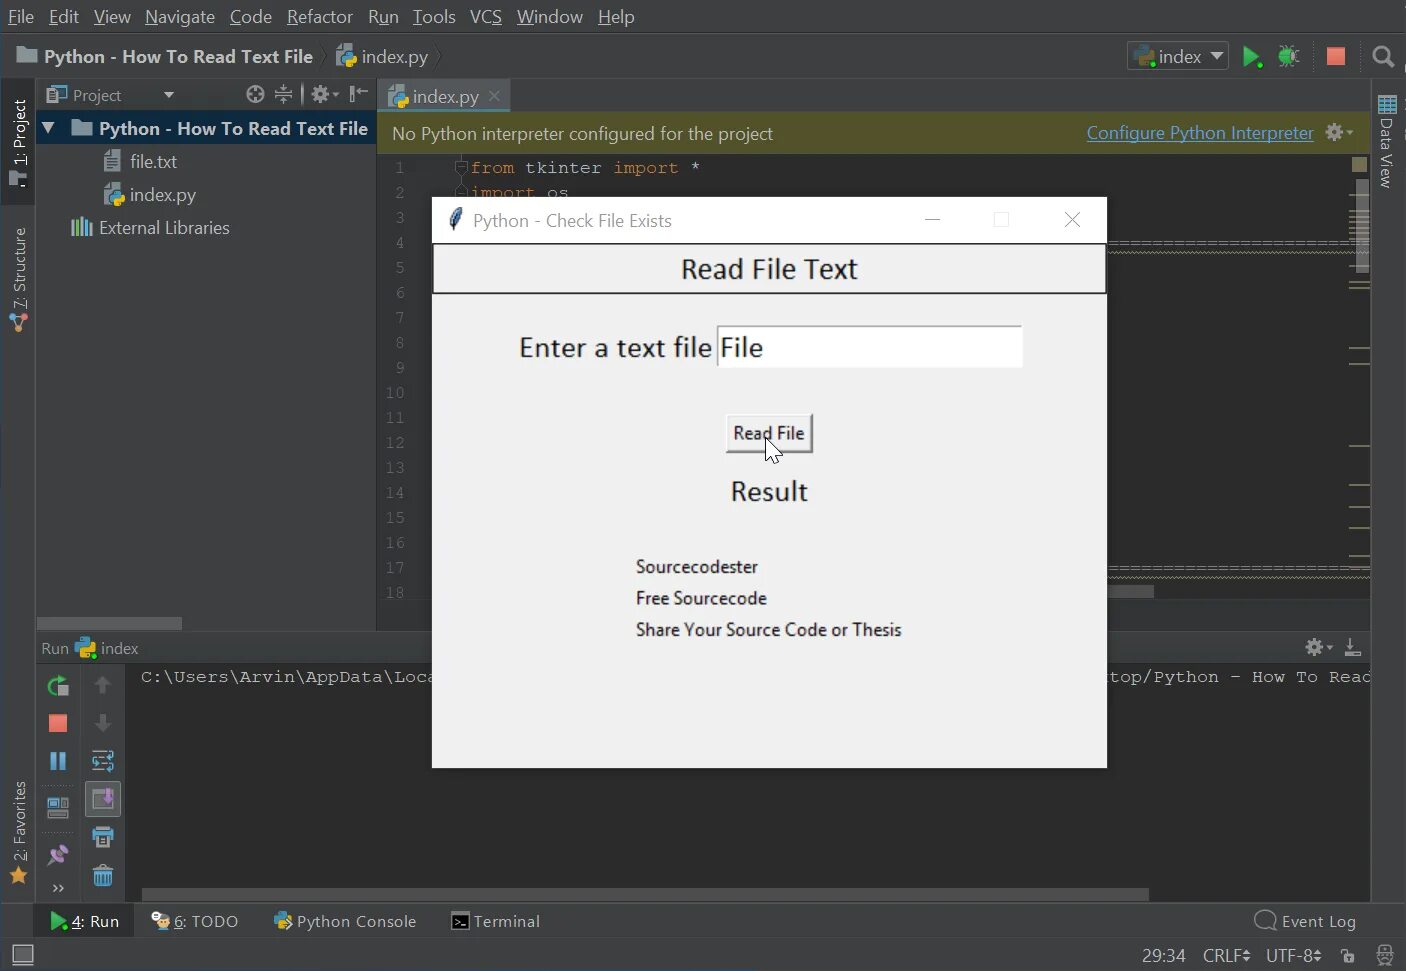
Task: Open inspection profile hector icon
Action: [1385, 956]
